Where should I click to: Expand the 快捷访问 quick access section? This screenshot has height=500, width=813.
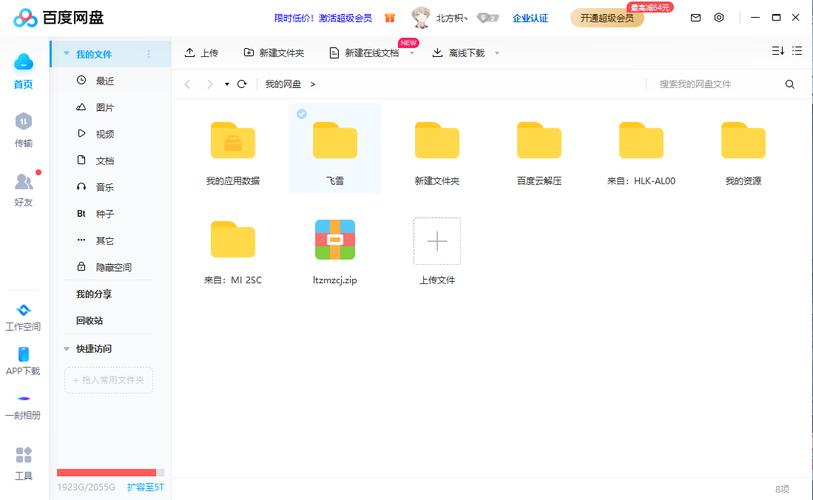(x=67, y=349)
